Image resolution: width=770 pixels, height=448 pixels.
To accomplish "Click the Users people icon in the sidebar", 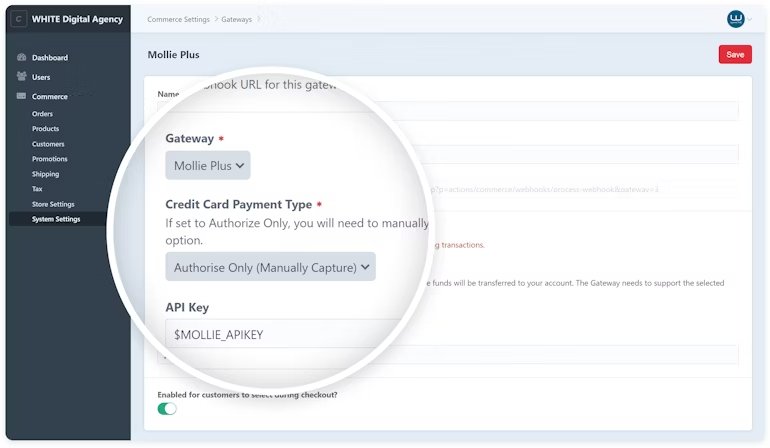I will pos(21,77).
